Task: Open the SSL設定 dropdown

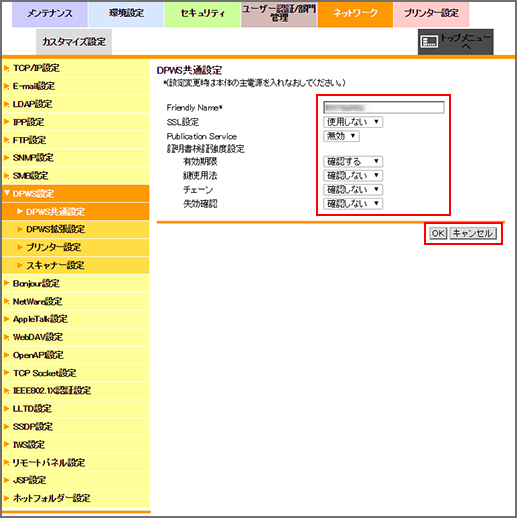Action: (x=353, y=122)
